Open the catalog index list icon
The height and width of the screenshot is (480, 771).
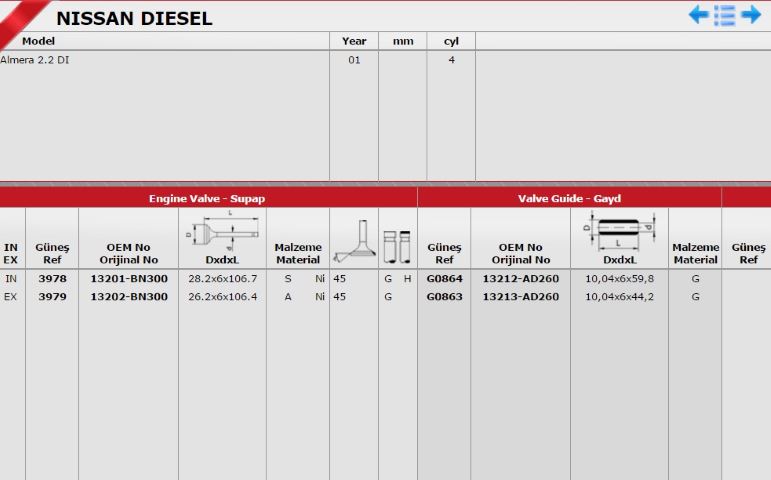tap(725, 15)
